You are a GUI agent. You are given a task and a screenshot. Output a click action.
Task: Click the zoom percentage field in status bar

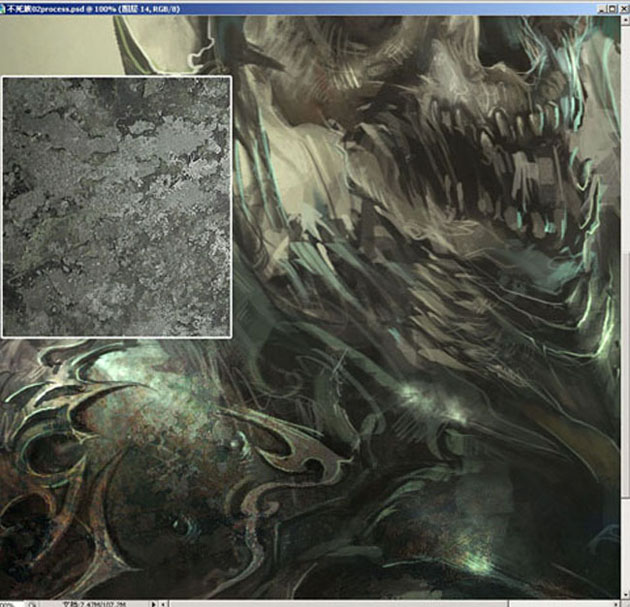click(9, 603)
